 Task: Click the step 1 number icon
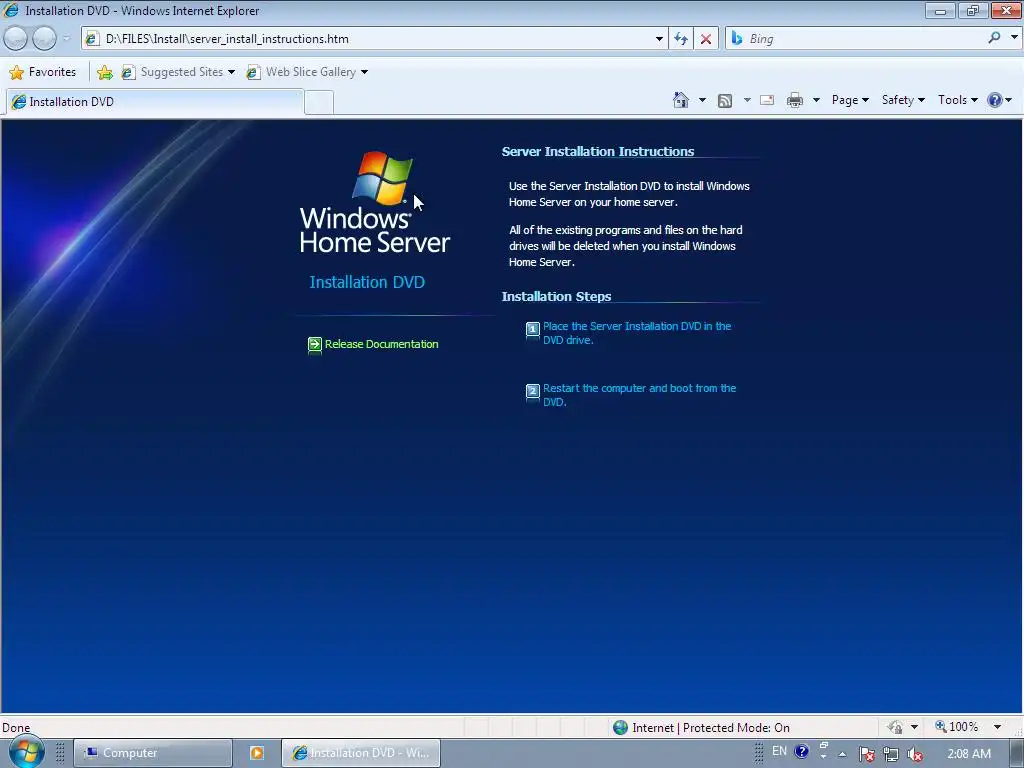click(x=533, y=329)
